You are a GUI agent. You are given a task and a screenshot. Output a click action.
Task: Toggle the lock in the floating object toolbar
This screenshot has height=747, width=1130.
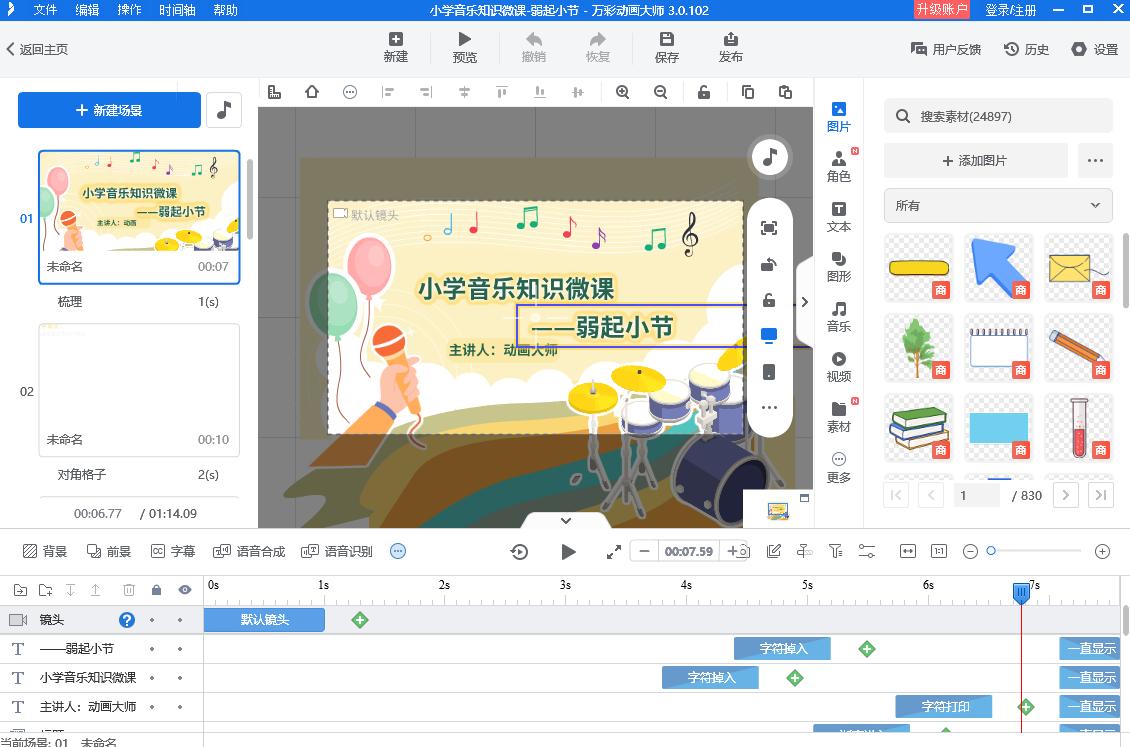tap(768, 300)
